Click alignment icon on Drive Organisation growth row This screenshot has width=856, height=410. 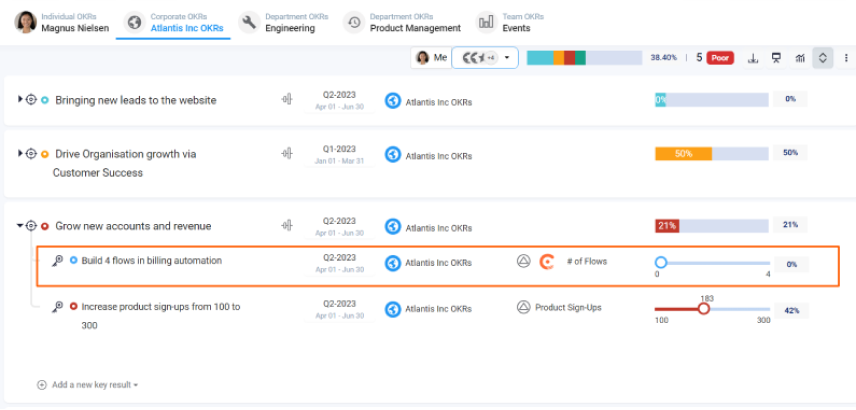[287, 154]
